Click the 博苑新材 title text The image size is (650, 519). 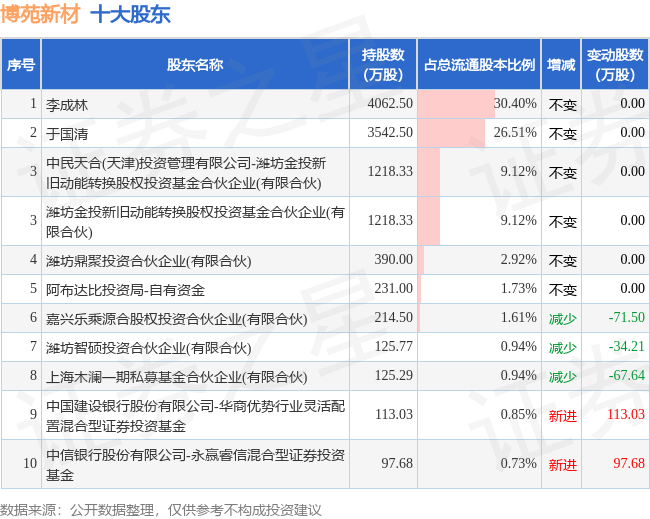point(40,14)
